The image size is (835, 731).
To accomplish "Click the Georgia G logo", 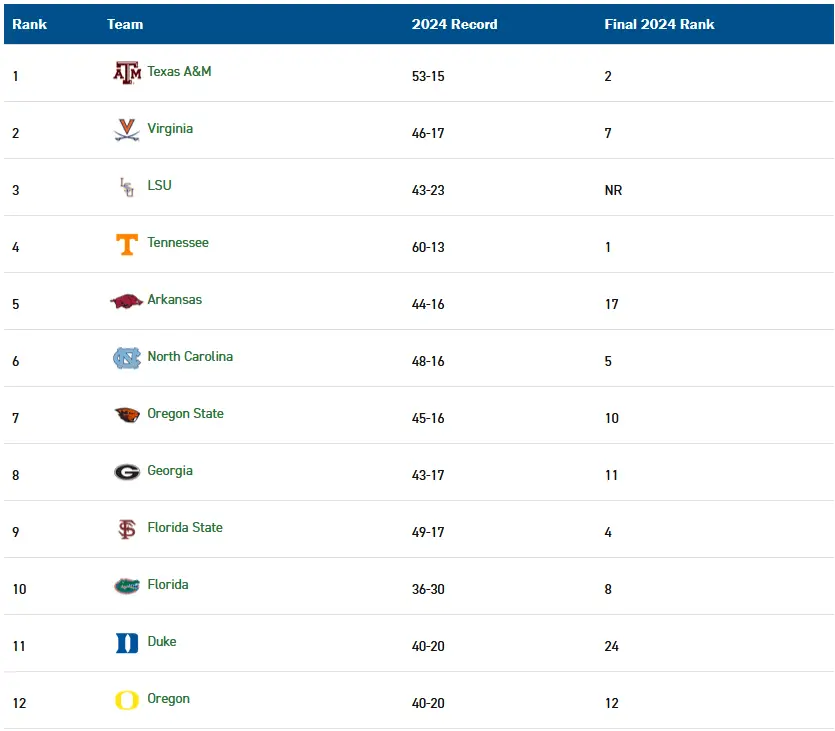I will point(127,472).
